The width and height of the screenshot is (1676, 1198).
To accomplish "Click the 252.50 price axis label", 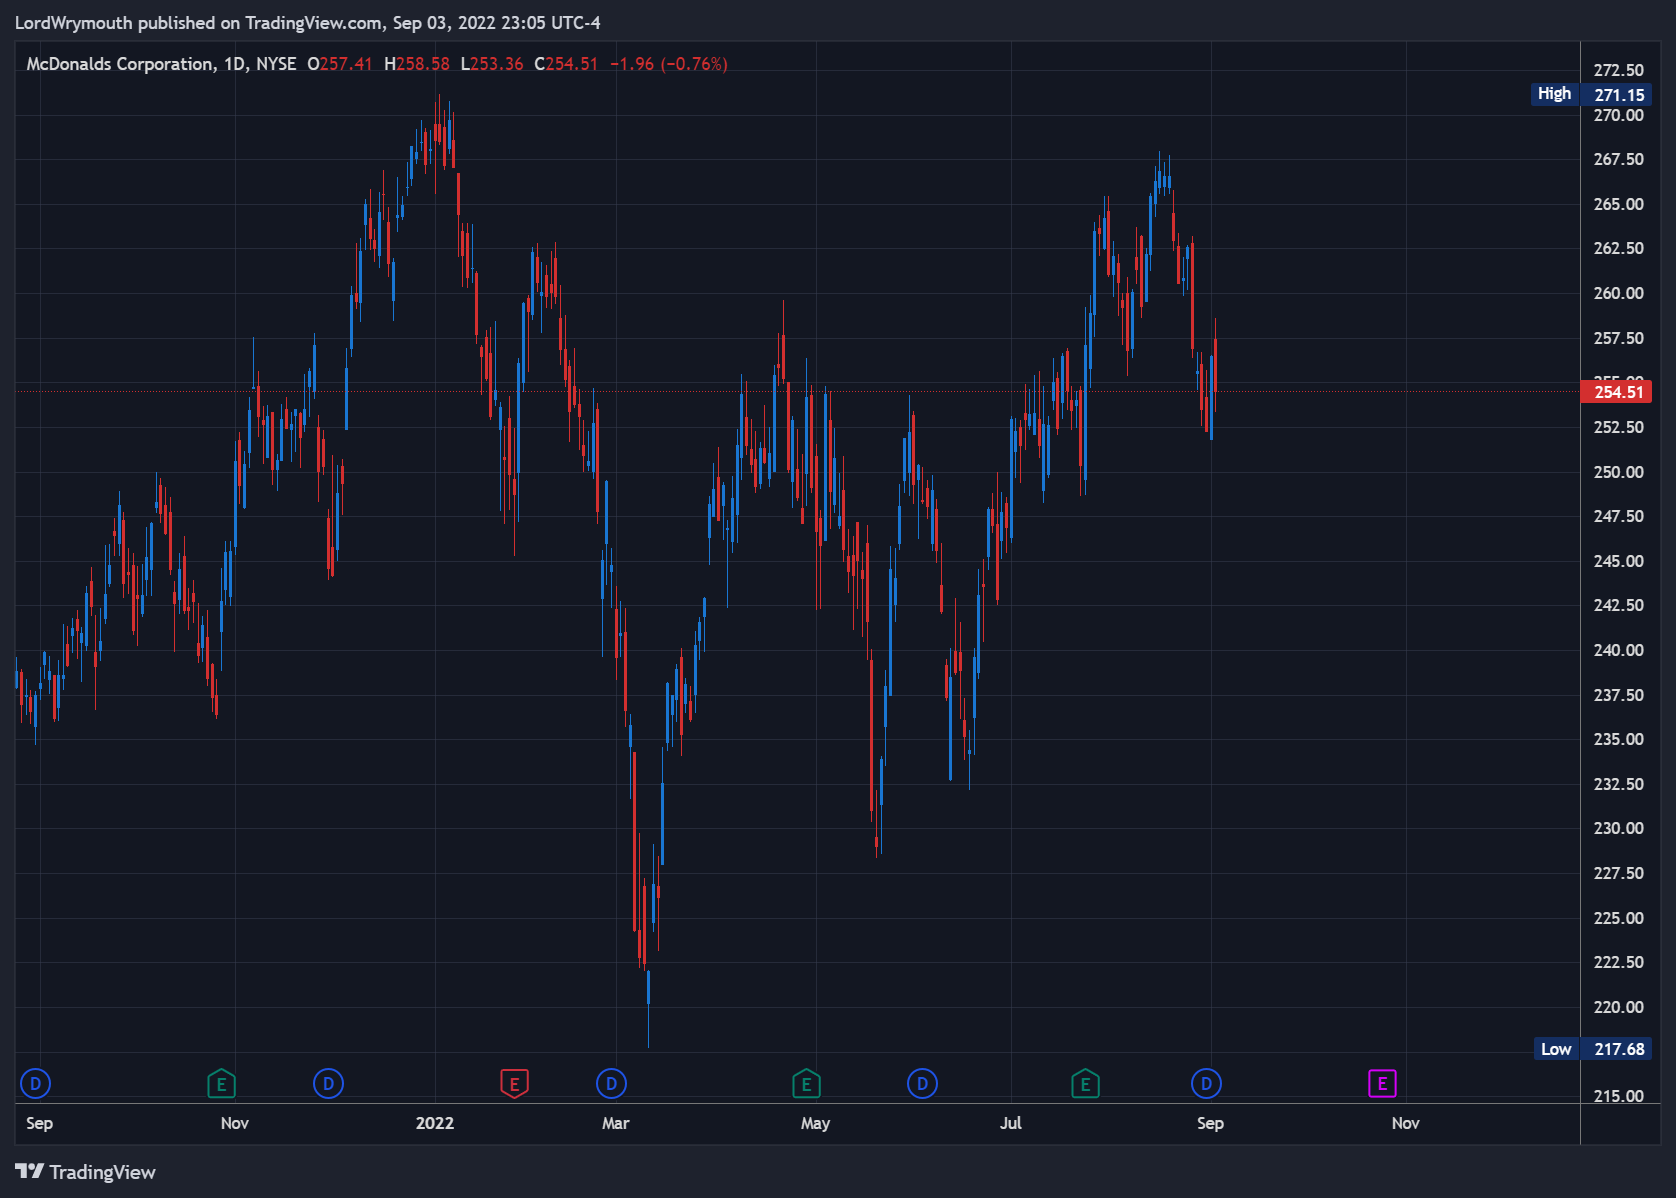I will tap(1618, 427).
